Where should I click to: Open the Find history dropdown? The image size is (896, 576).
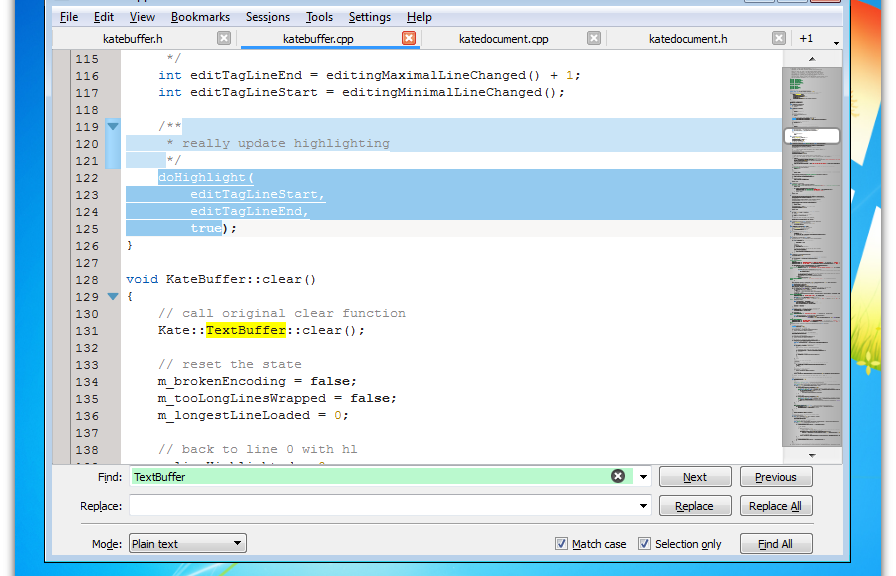[643, 477]
